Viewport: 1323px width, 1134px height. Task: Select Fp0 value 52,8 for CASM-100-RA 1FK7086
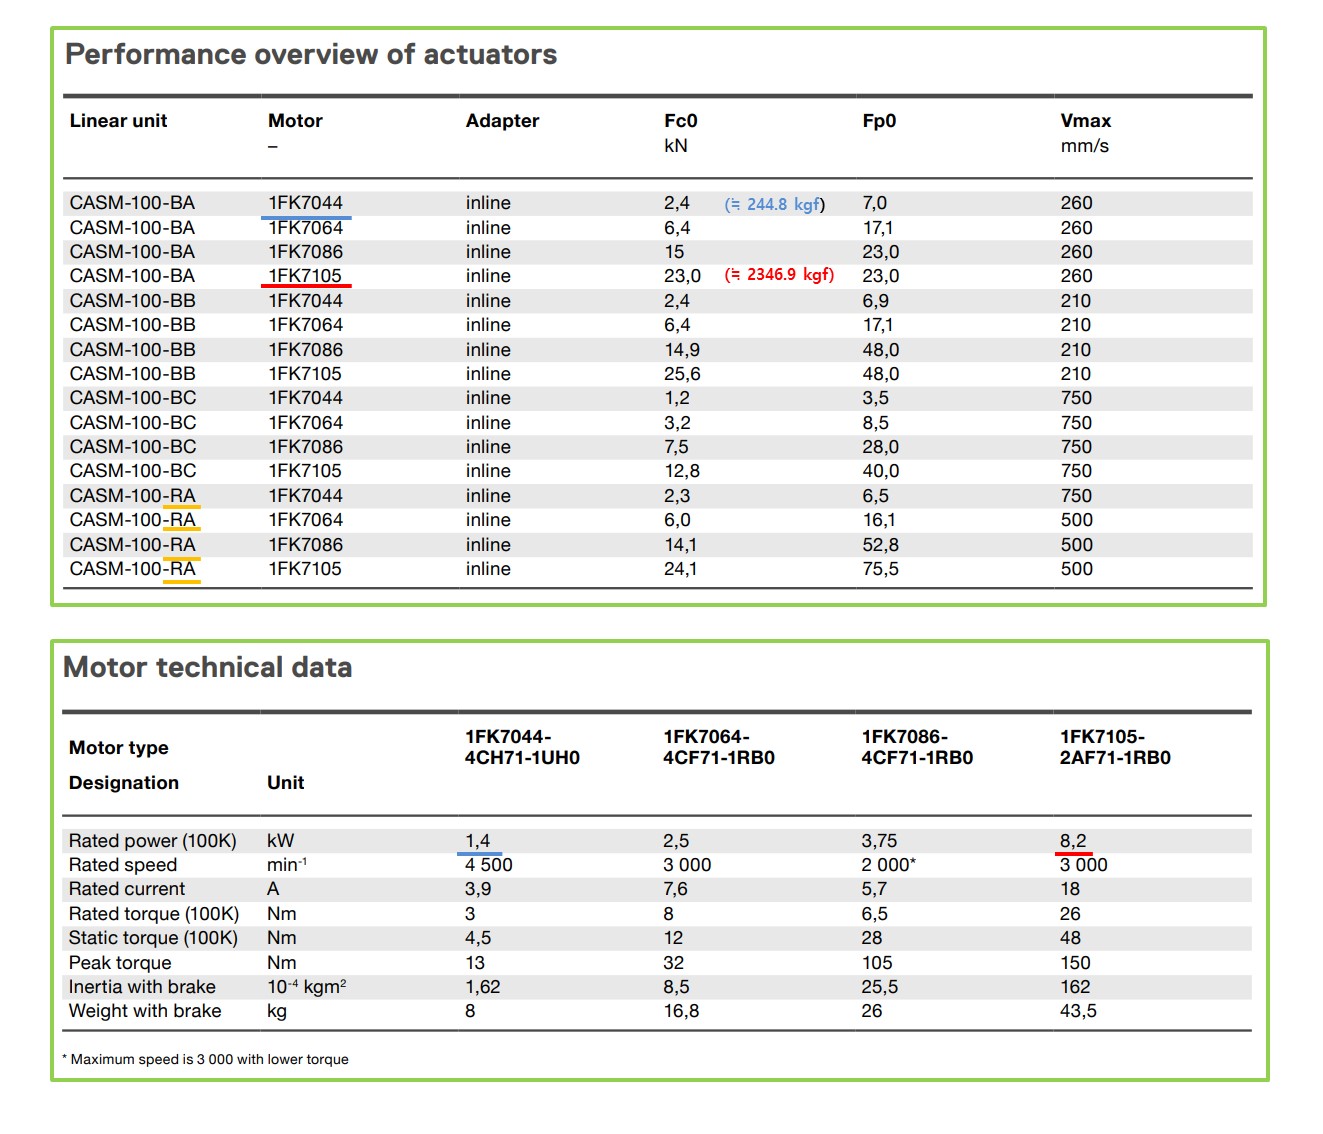coord(881,545)
